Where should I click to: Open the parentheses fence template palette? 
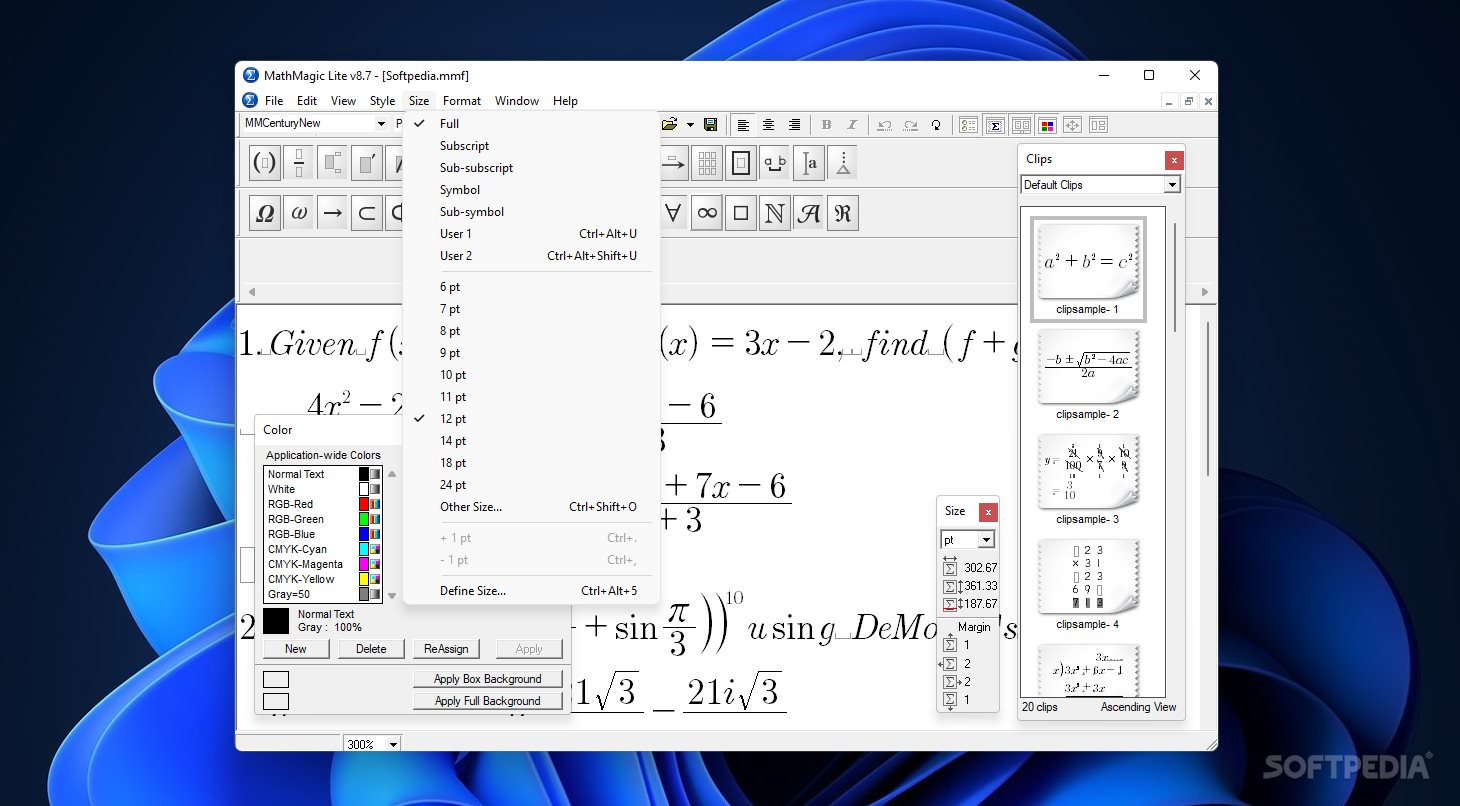[x=265, y=162]
